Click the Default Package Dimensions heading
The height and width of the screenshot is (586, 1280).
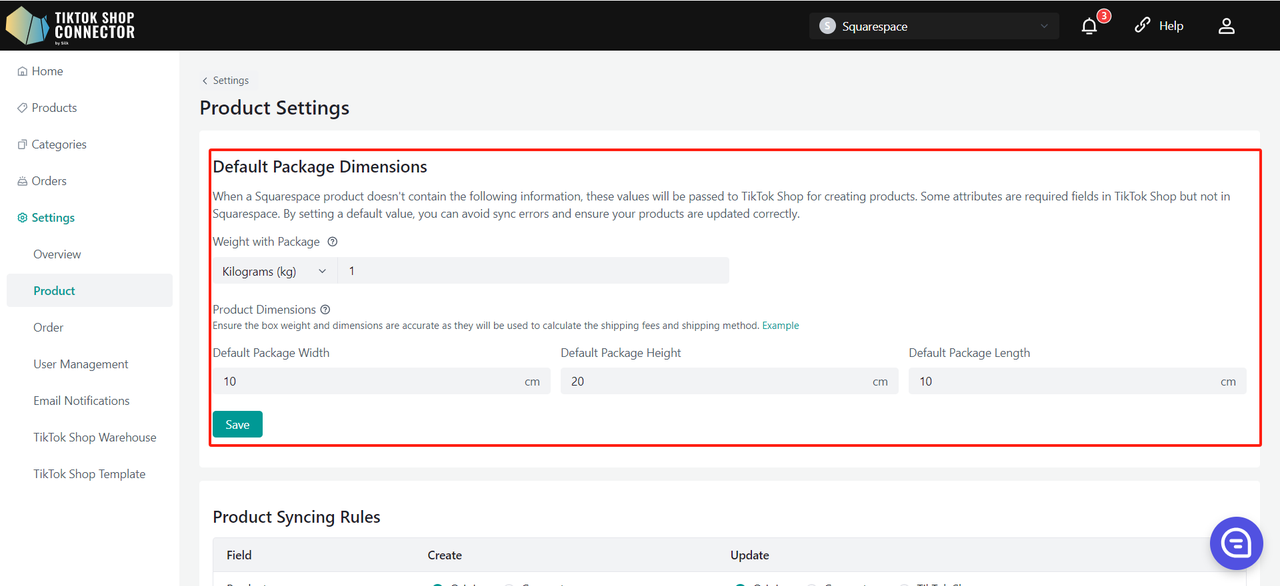320,167
